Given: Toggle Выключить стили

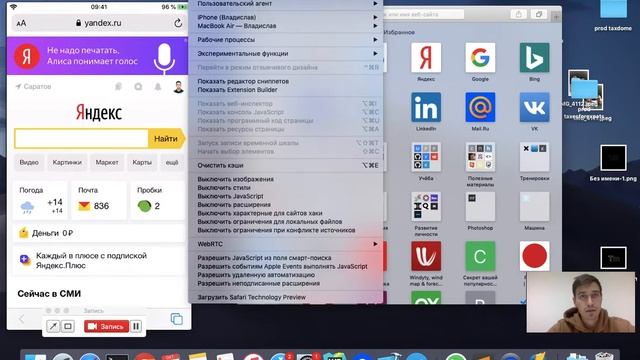Looking at the screenshot, I should pyautogui.click(x=287, y=188).
